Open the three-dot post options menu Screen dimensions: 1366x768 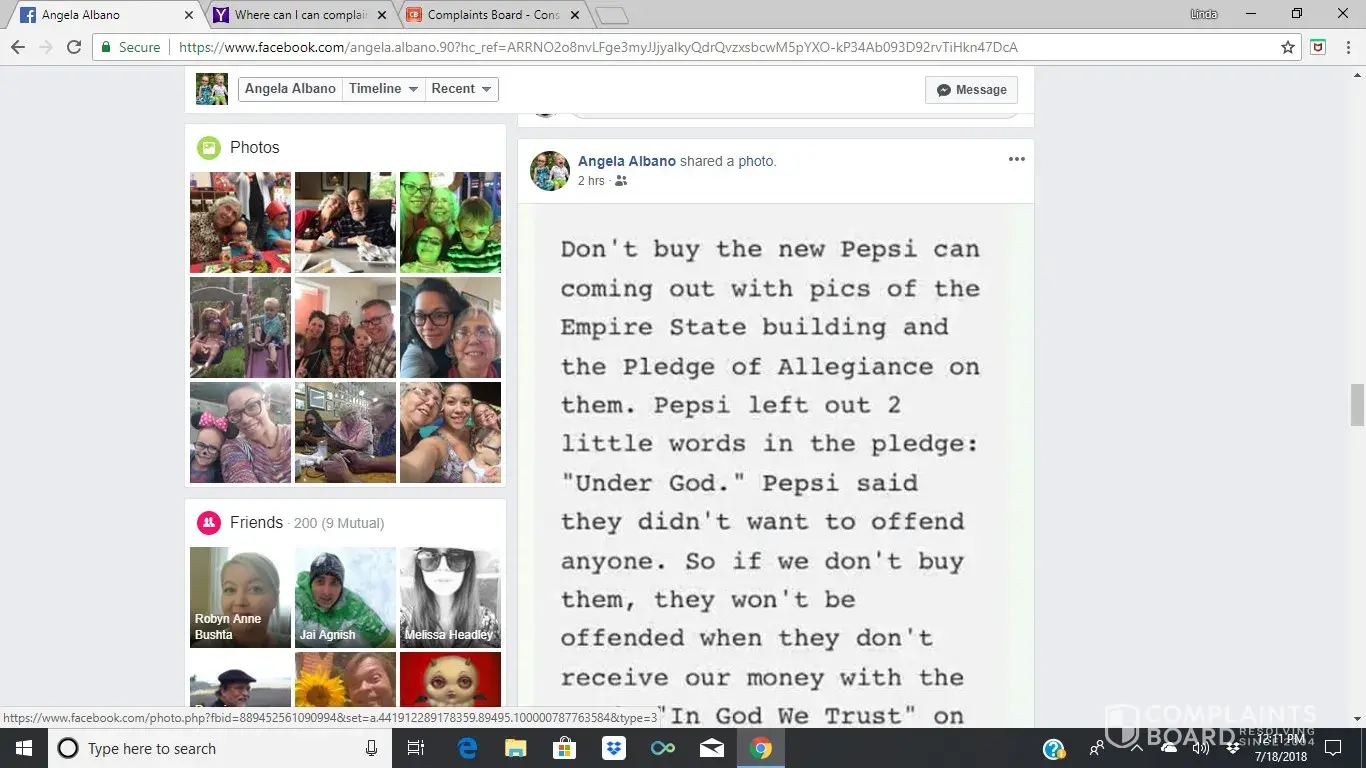(x=1017, y=160)
